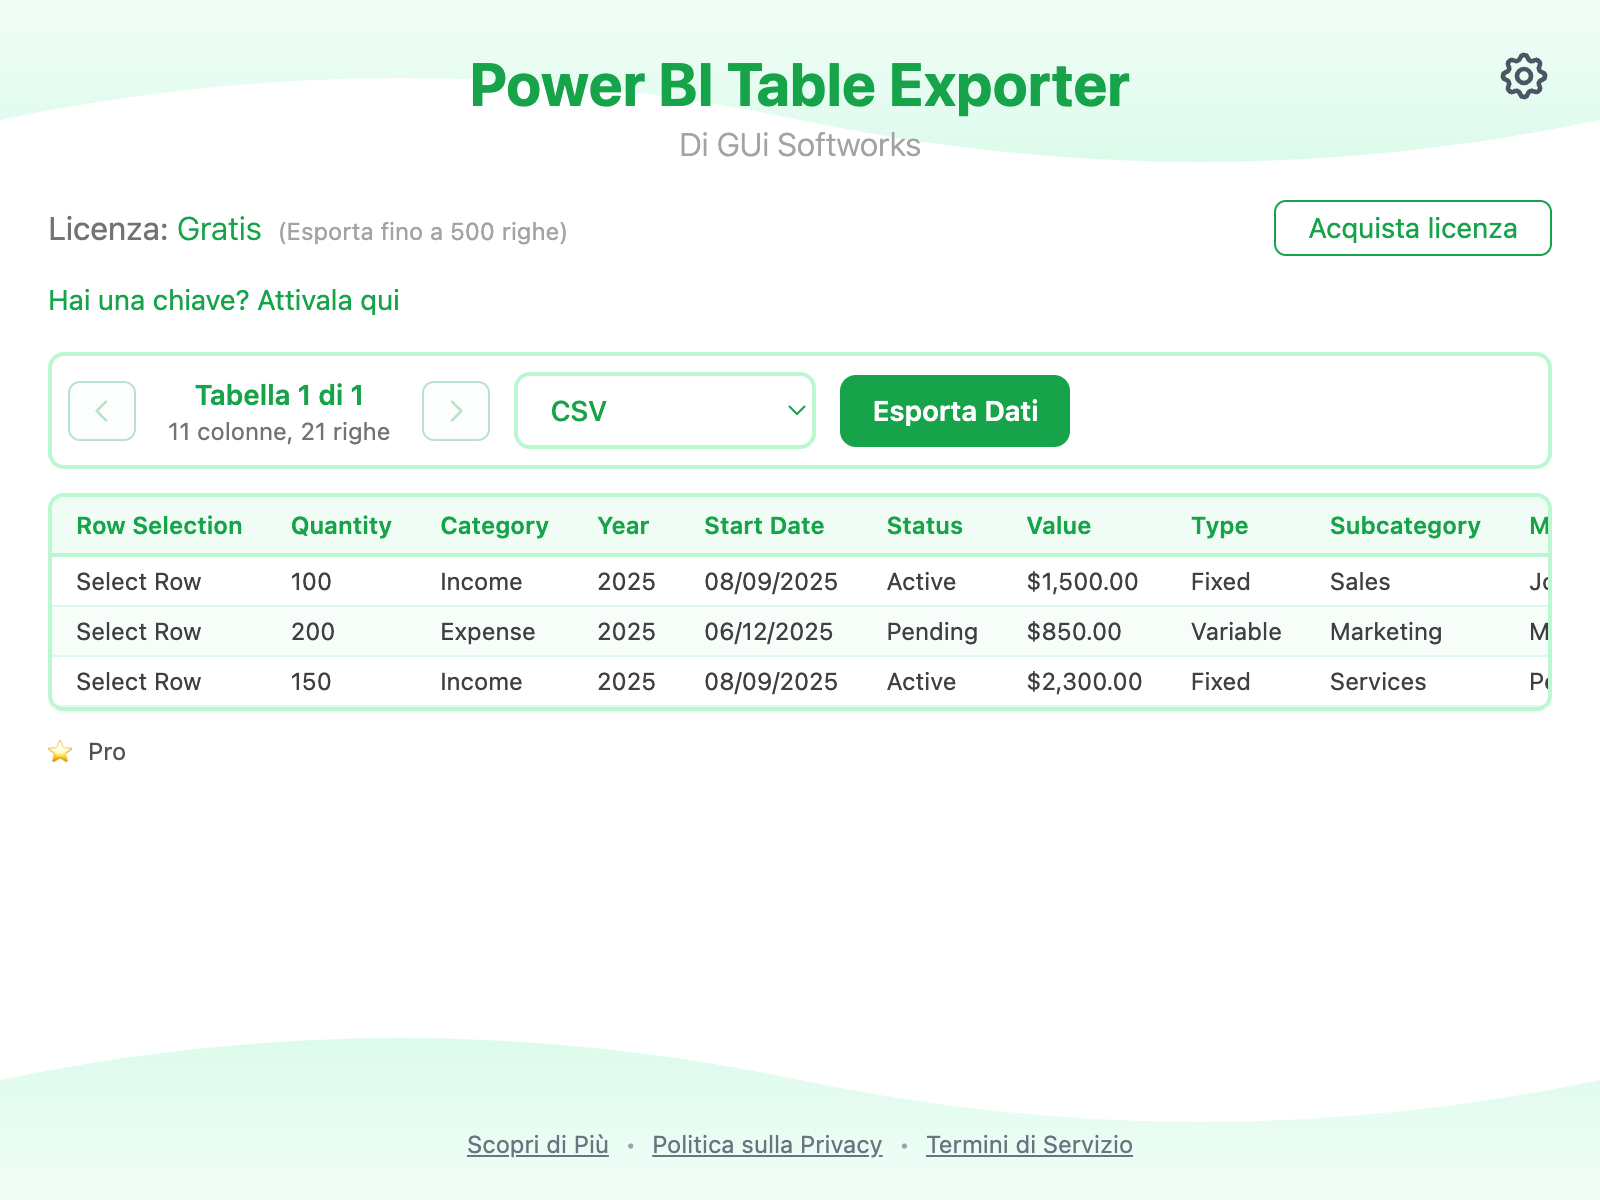Click the Quantity column header
The width and height of the screenshot is (1600, 1200).
pyautogui.click(x=341, y=526)
